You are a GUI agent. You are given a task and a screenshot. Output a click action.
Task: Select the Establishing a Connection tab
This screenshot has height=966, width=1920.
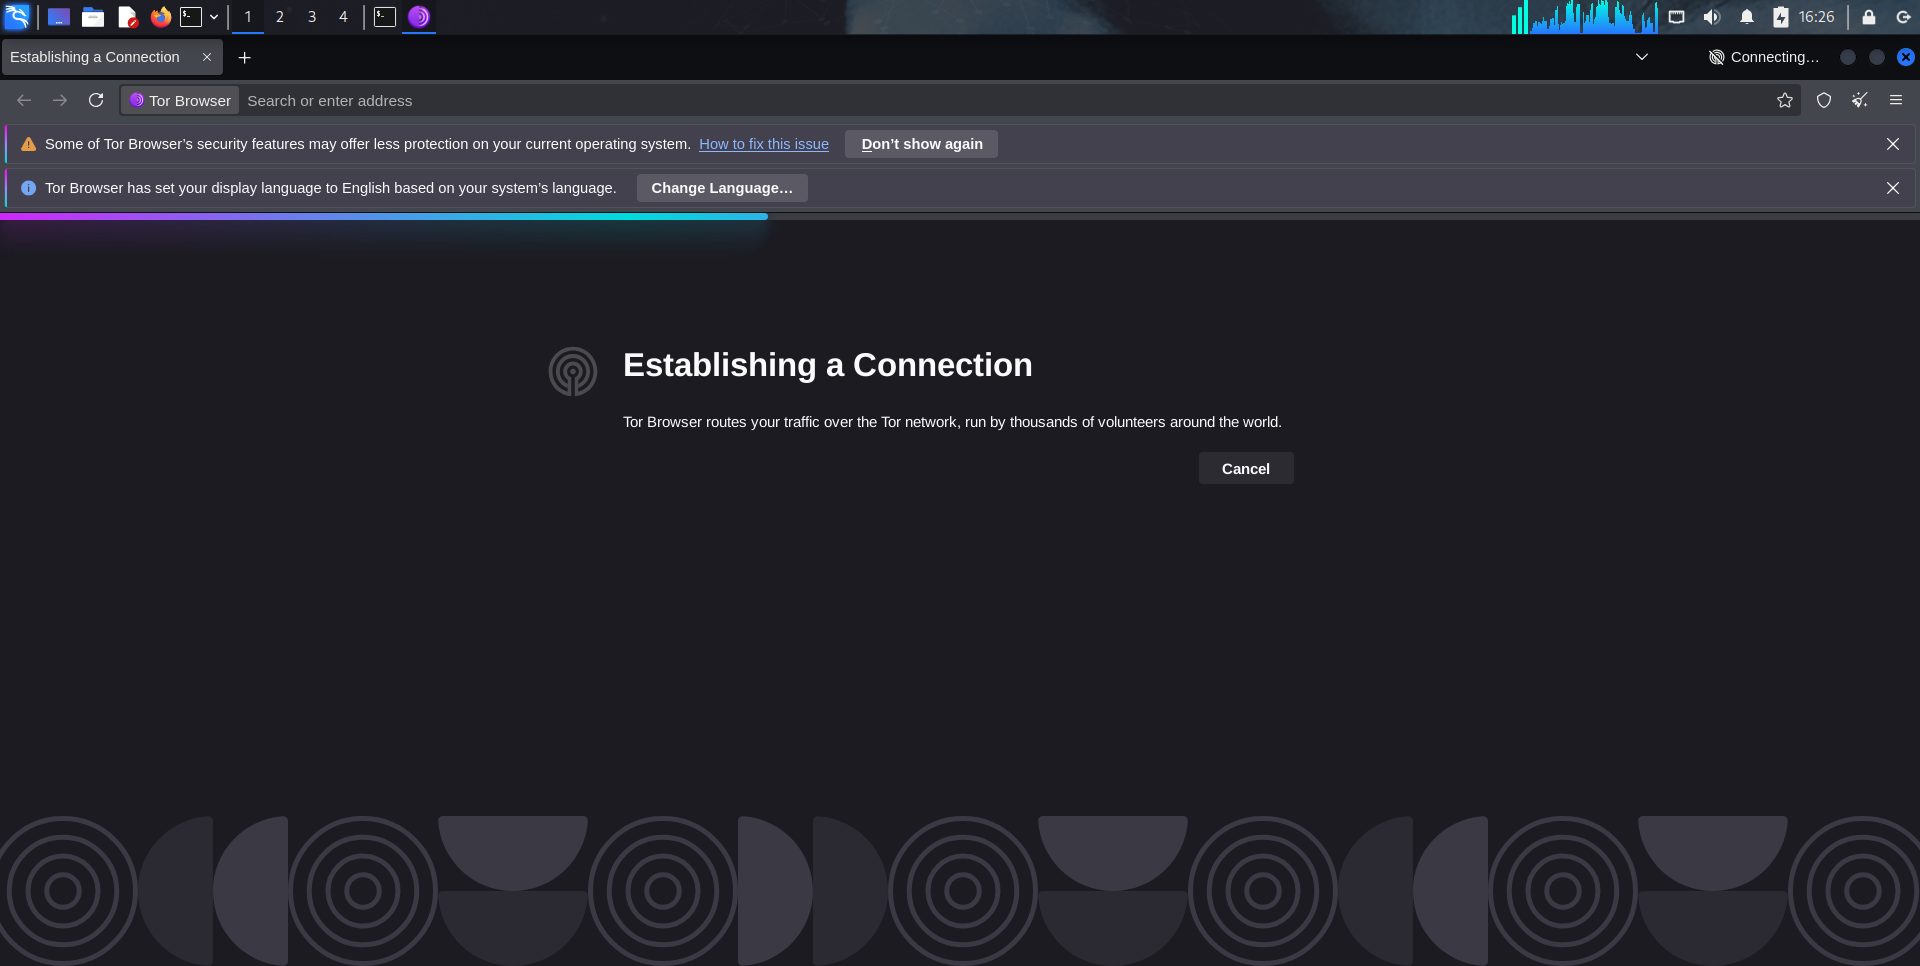112,57
